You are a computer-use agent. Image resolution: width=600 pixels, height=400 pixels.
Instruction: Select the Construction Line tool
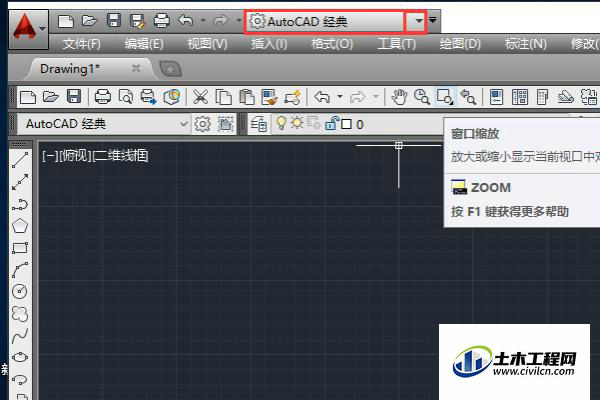(20, 182)
